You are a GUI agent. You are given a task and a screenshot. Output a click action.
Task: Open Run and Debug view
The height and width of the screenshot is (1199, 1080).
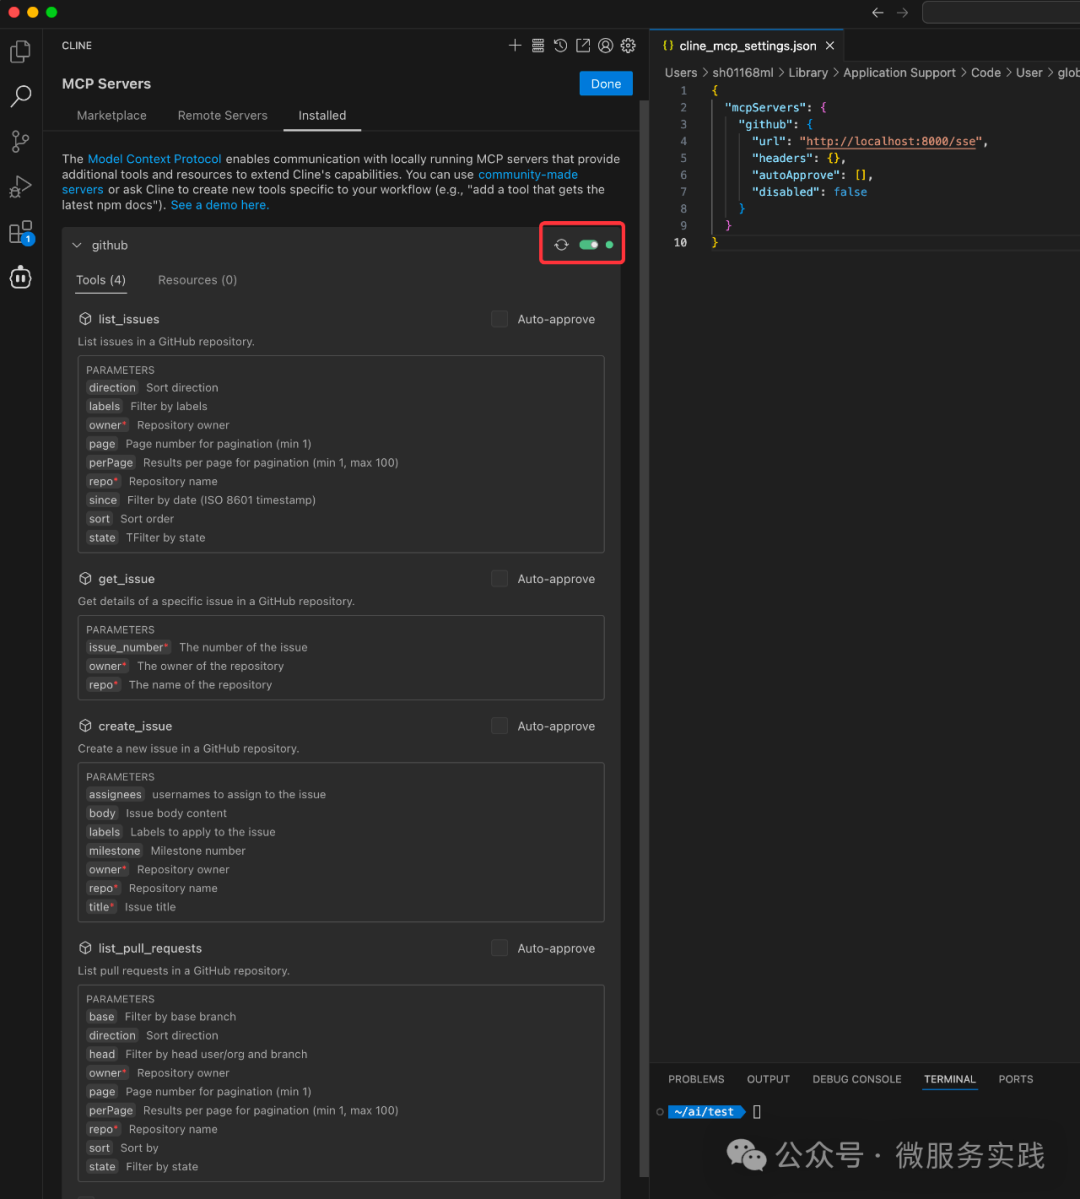[x=21, y=187]
